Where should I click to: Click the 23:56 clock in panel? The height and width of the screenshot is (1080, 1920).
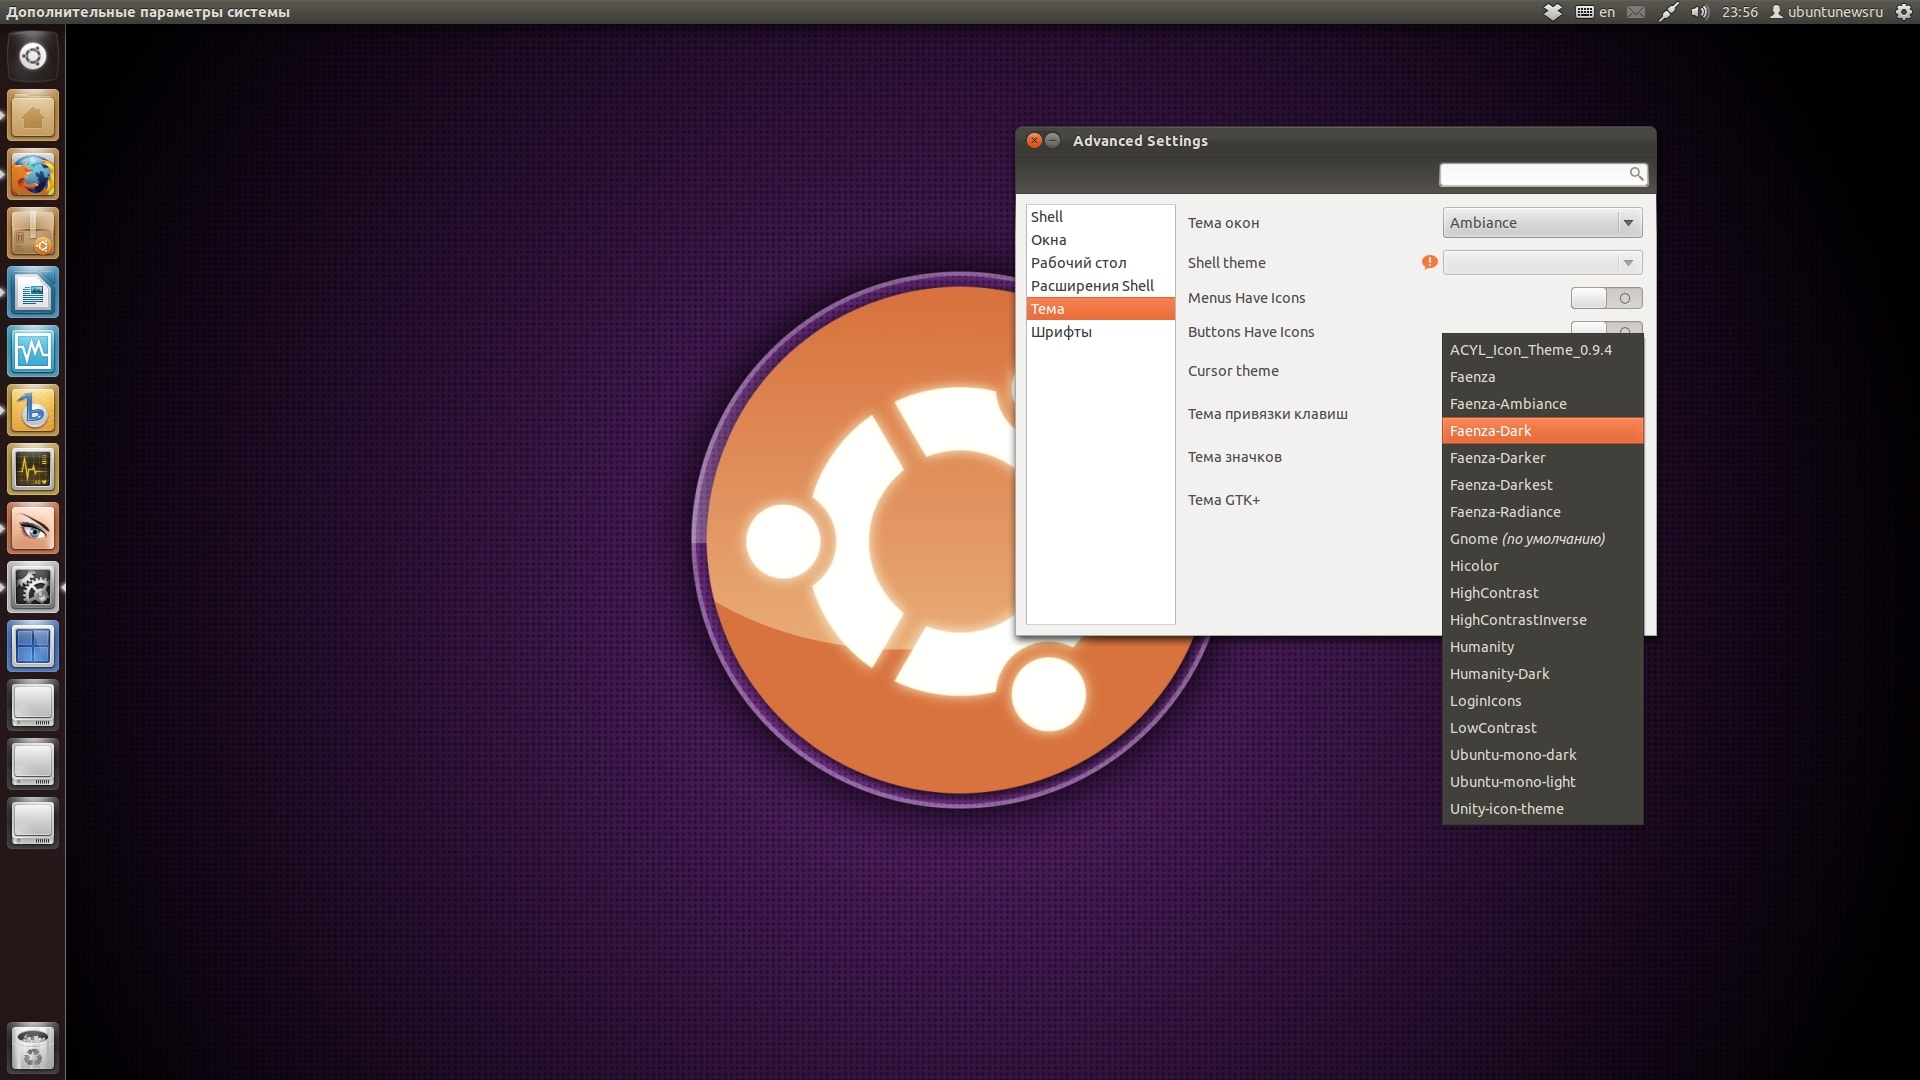(x=1740, y=12)
